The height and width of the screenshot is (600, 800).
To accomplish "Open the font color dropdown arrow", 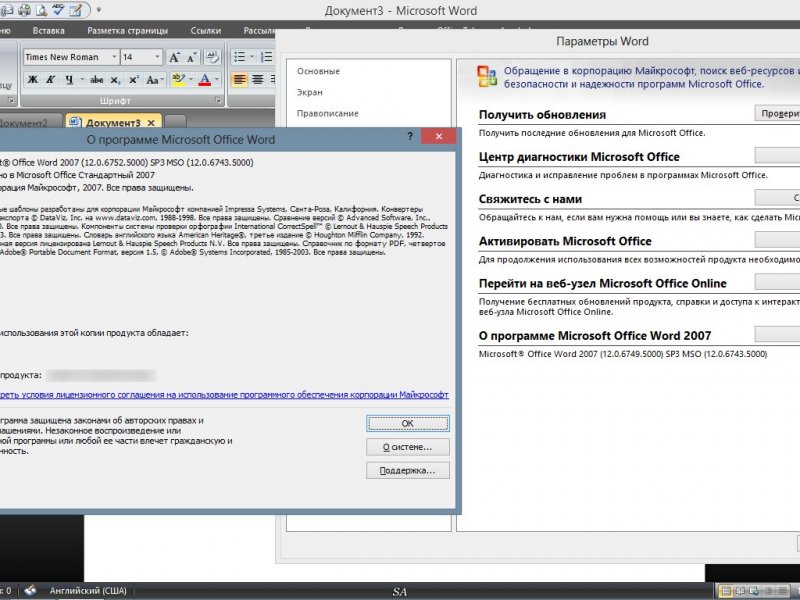I will 217,80.
